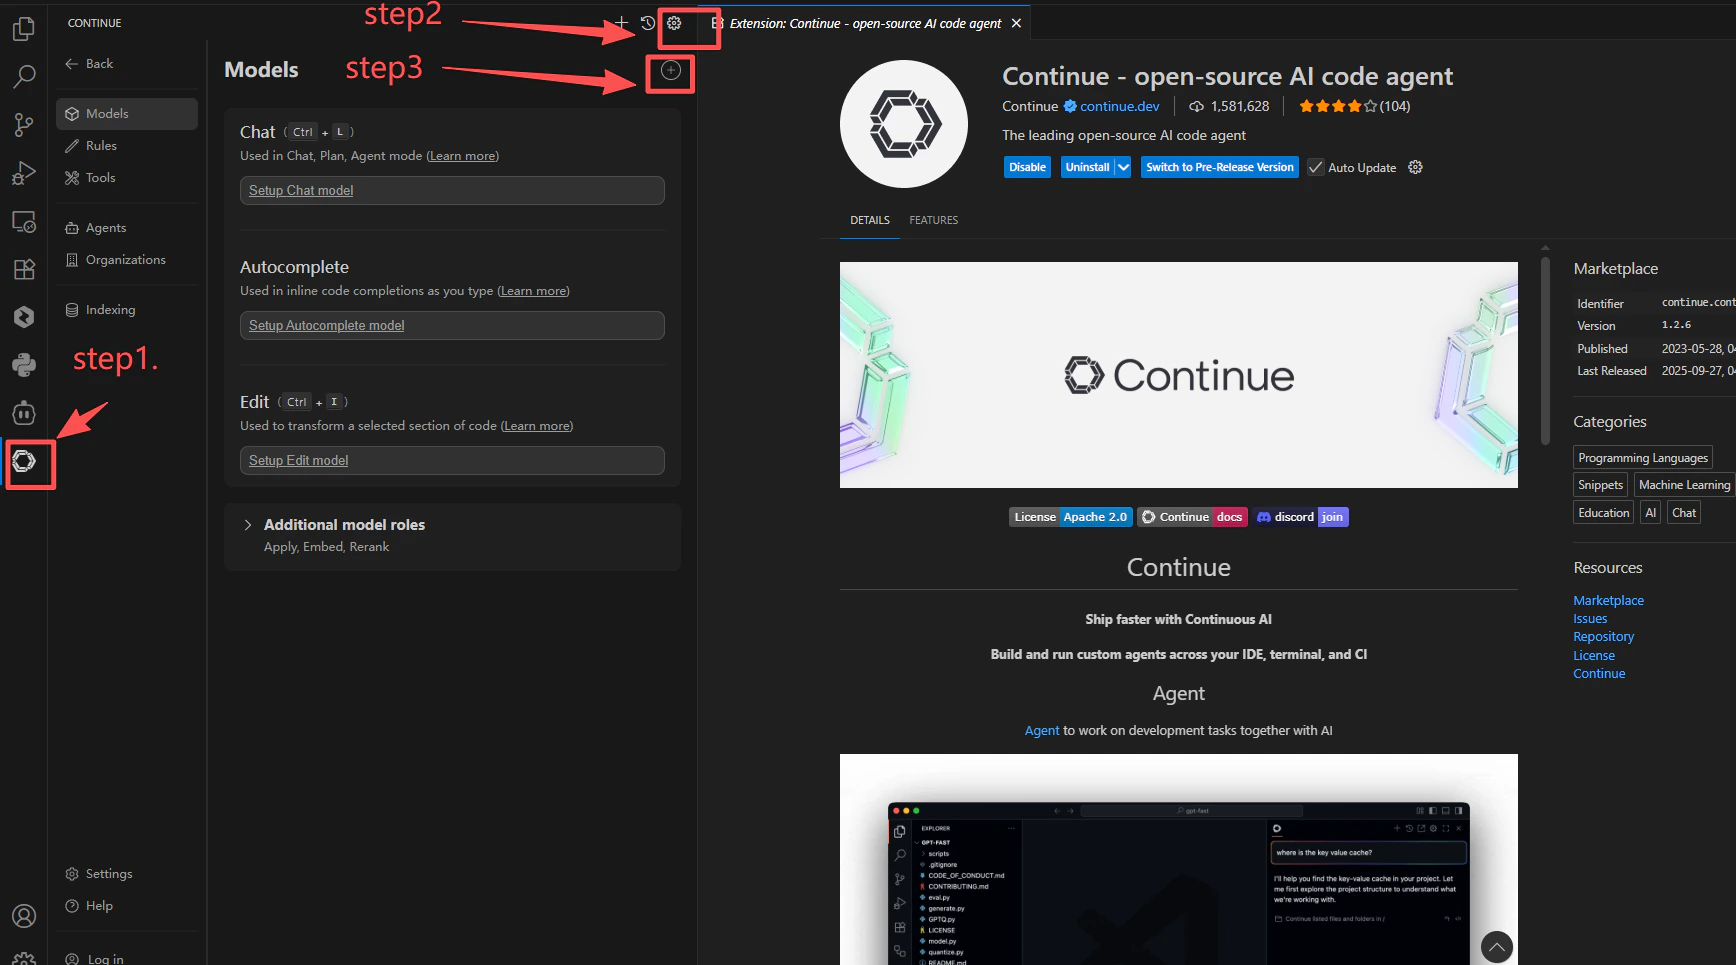Image resolution: width=1736 pixels, height=965 pixels.
Task: Open Help in Continue sidebar
Action: pyautogui.click(x=127, y=905)
